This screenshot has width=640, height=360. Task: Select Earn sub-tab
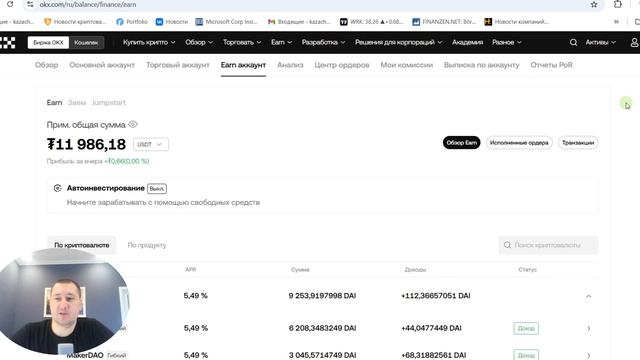pyautogui.click(x=54, y=102)
